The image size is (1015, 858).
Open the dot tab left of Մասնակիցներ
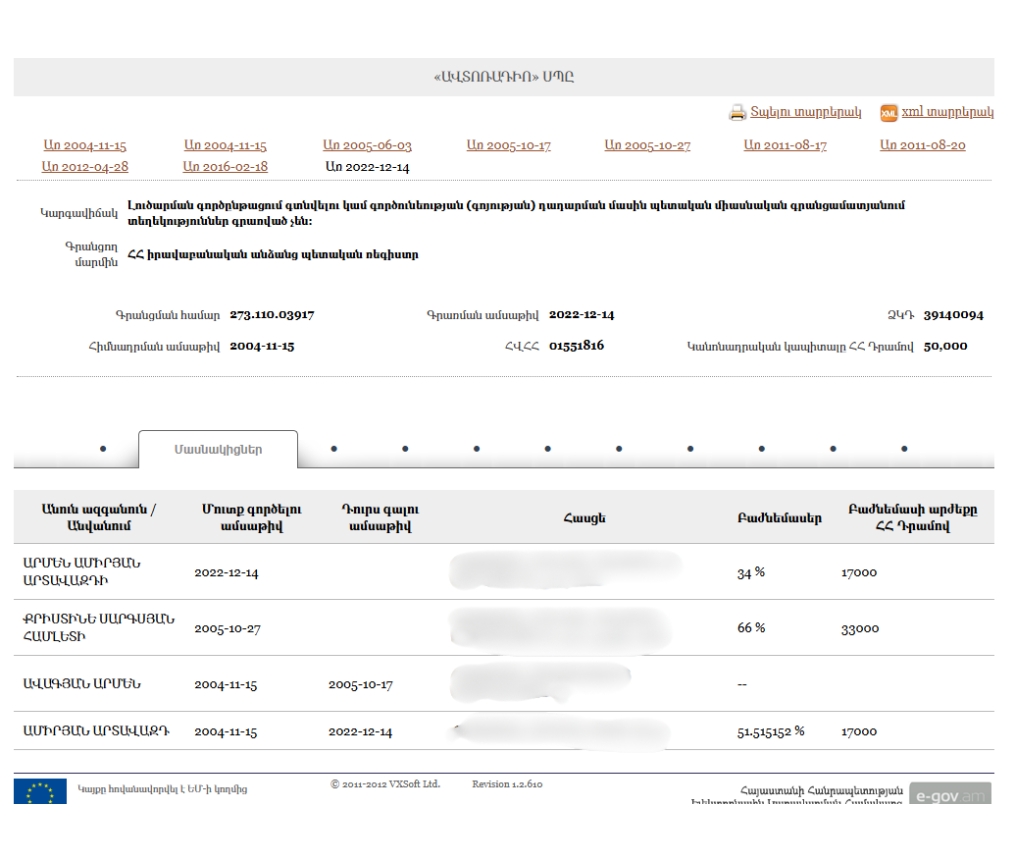[x=105, y=449]
